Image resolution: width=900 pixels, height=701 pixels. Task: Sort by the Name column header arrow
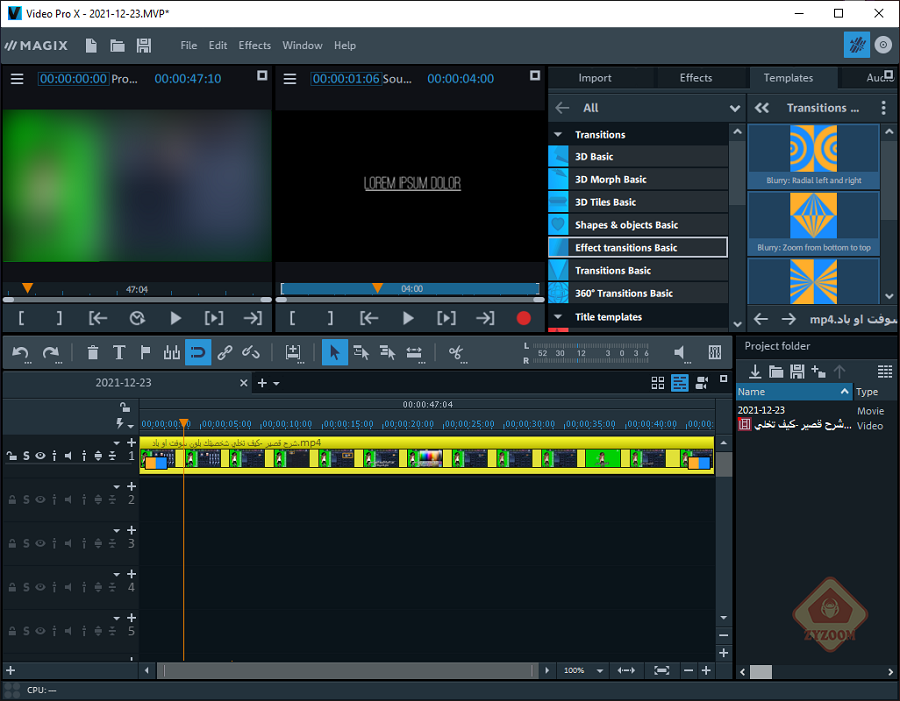[844, 392]
